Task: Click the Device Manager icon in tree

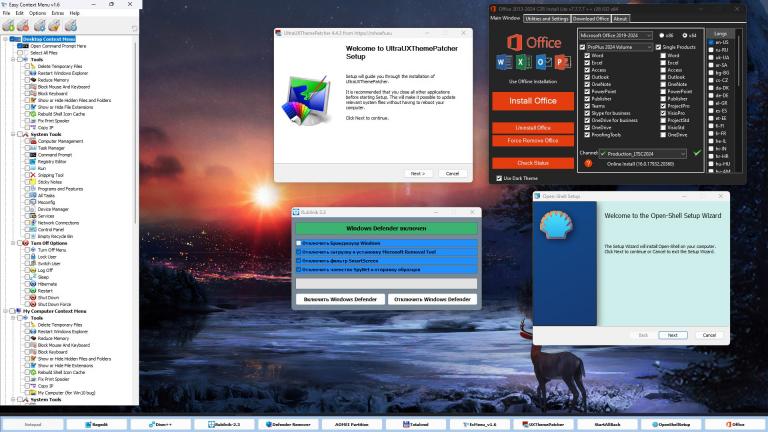Action: pos(33,209)
